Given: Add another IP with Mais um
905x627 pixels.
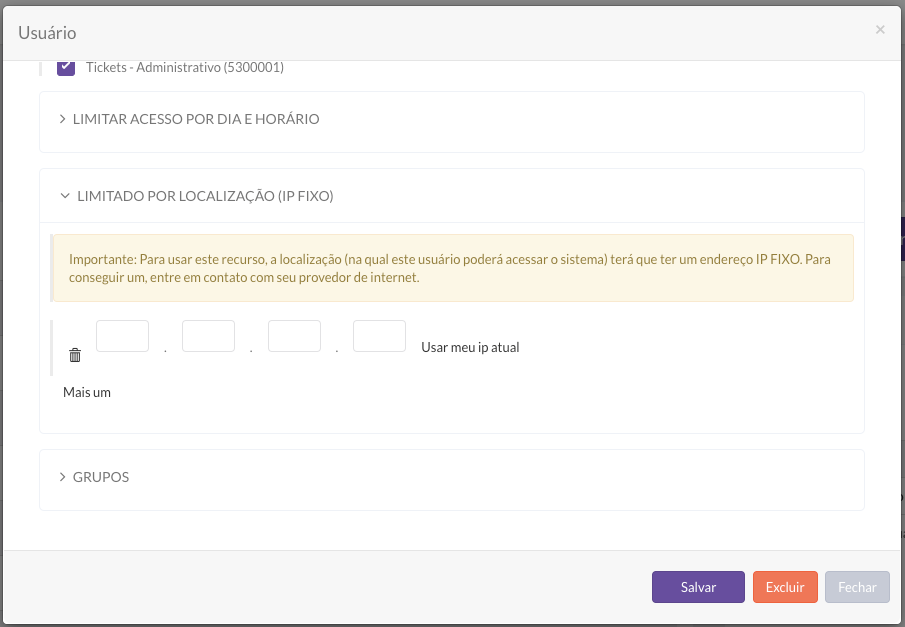Looking at the screenshot, I should point(87,393).
